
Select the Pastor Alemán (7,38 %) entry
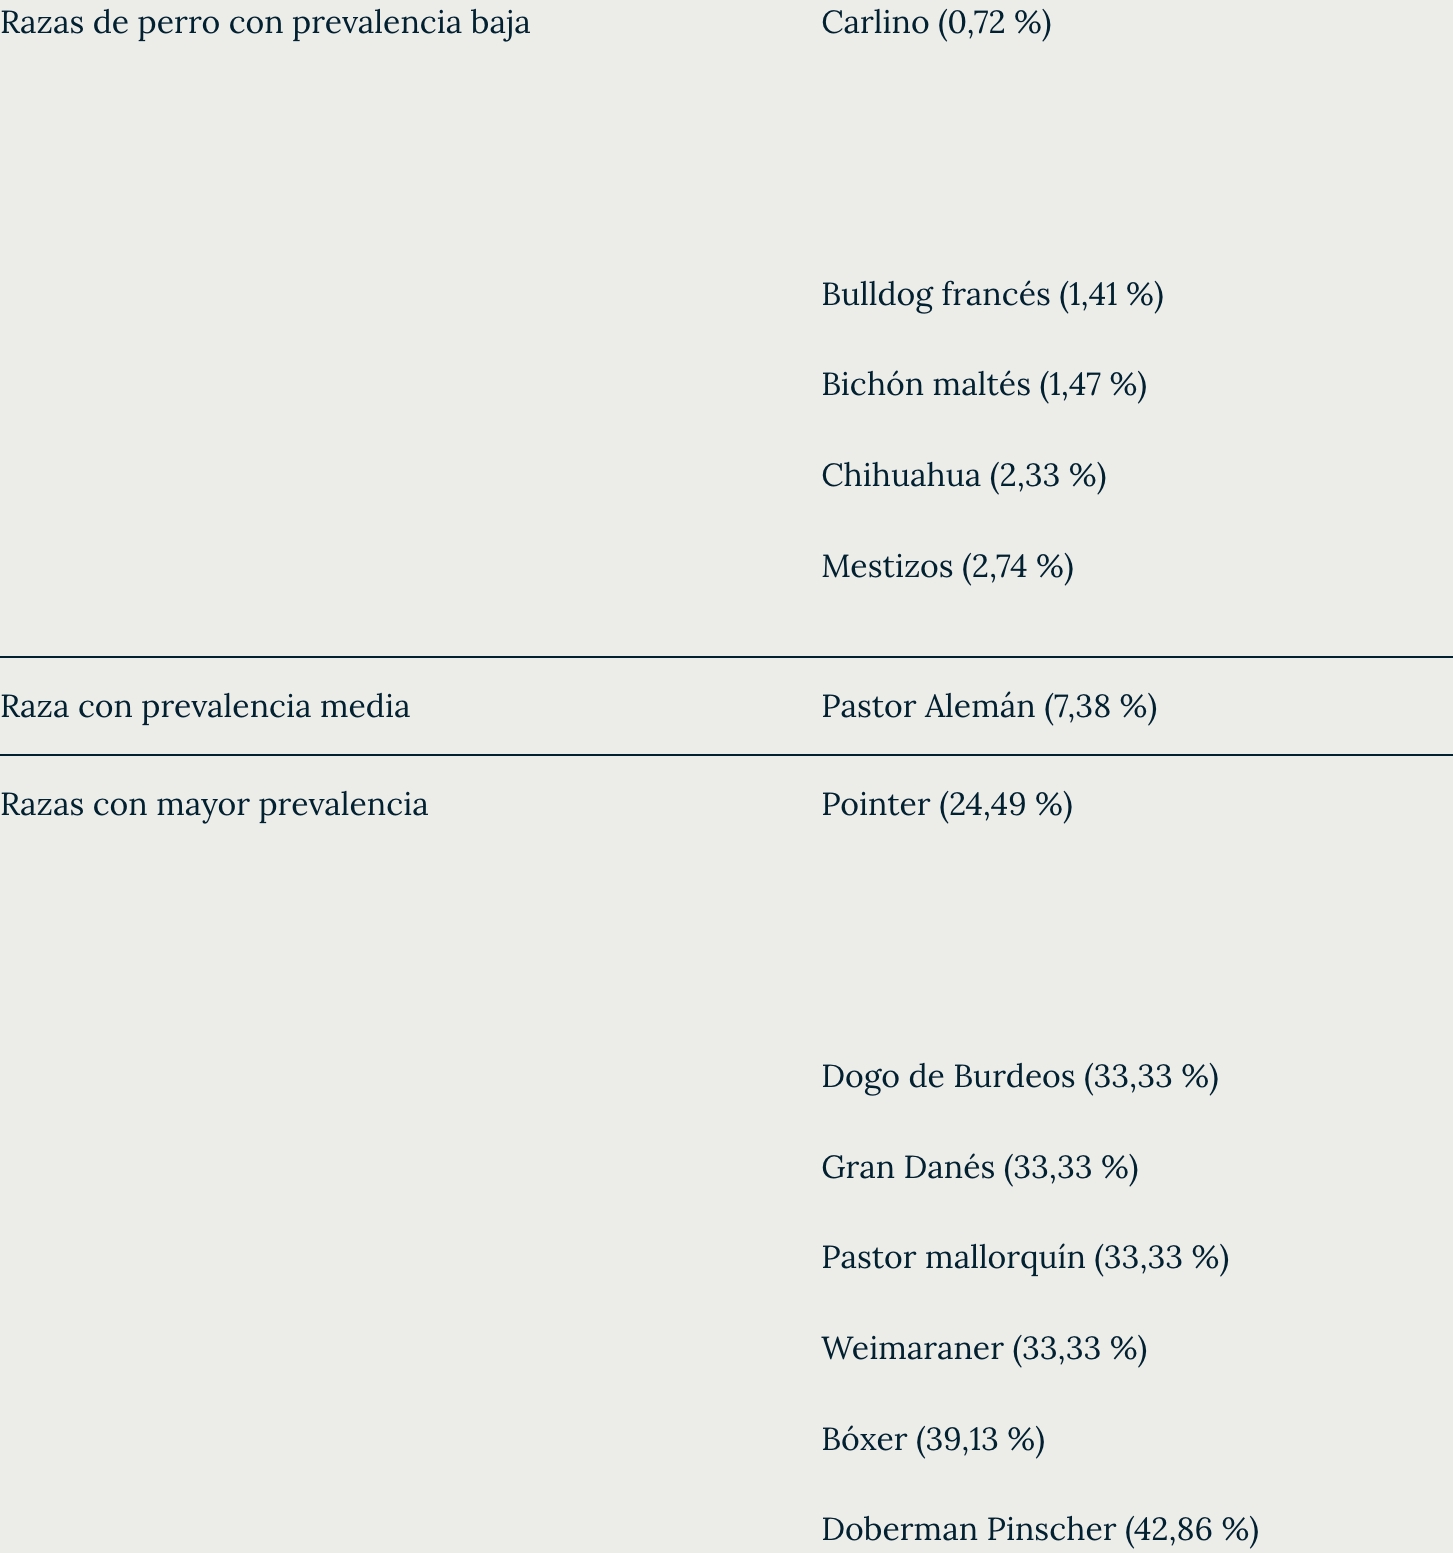pyautogui.click(x=989, y=706)
